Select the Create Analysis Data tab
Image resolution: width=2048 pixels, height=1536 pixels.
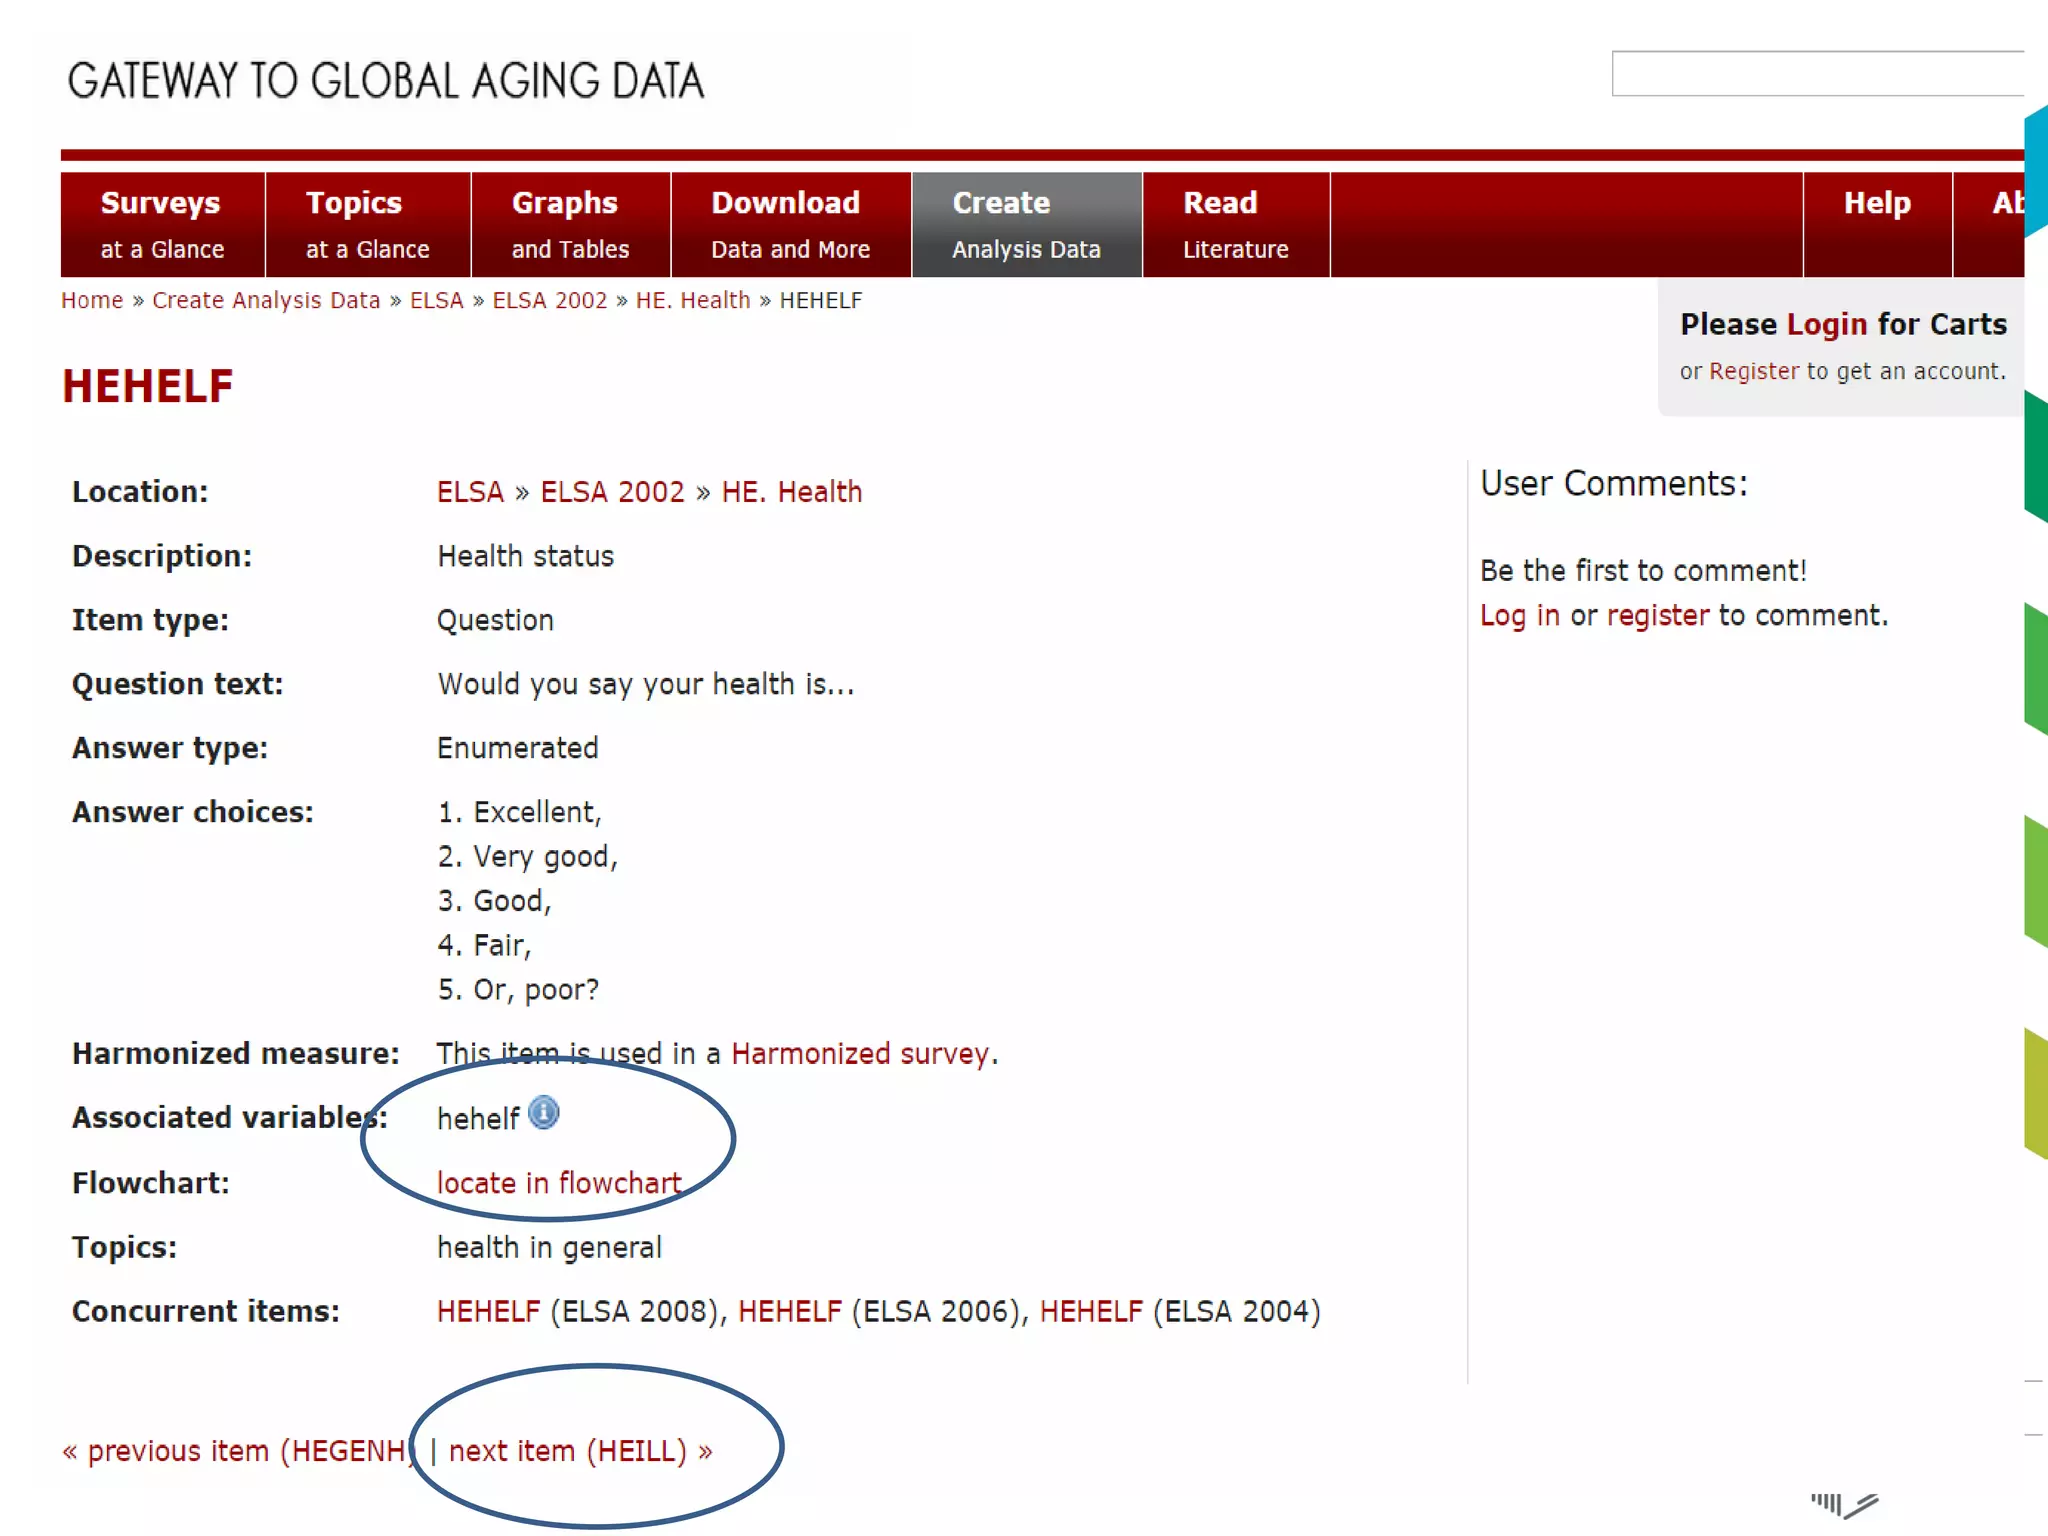point(1026,225)
